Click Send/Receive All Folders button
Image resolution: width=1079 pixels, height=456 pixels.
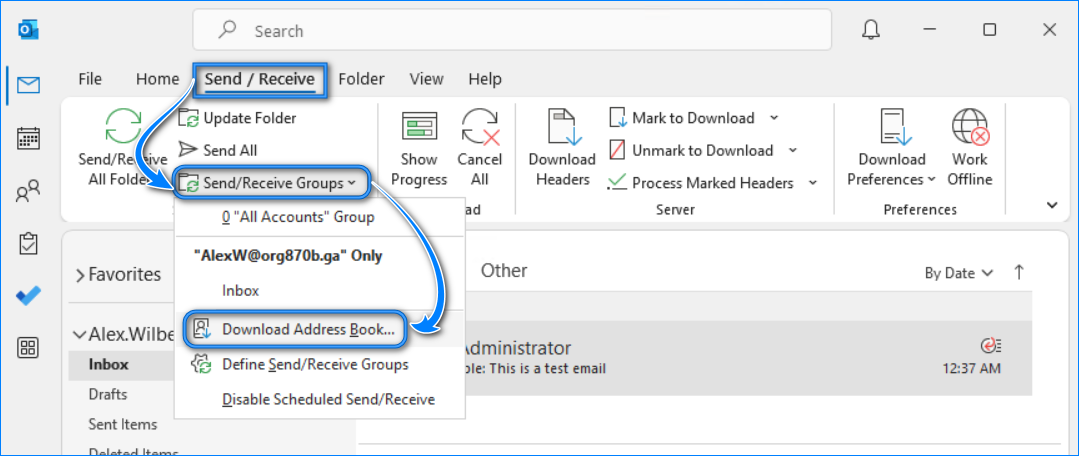pyautogui.click(x=121, y=146)
